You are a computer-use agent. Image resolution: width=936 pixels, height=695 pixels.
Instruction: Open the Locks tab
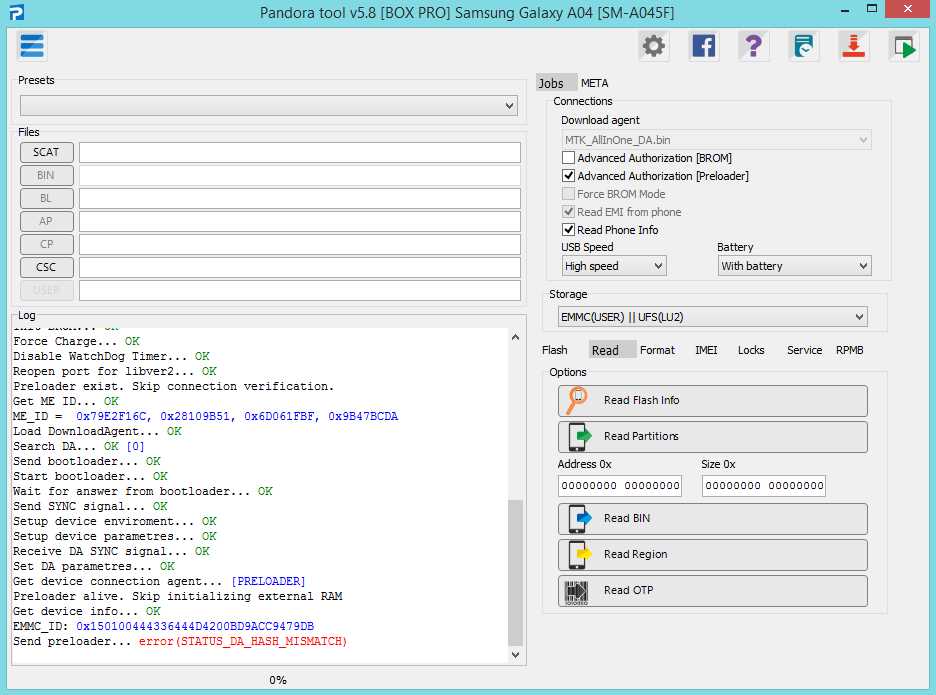[x=751, y=350]
